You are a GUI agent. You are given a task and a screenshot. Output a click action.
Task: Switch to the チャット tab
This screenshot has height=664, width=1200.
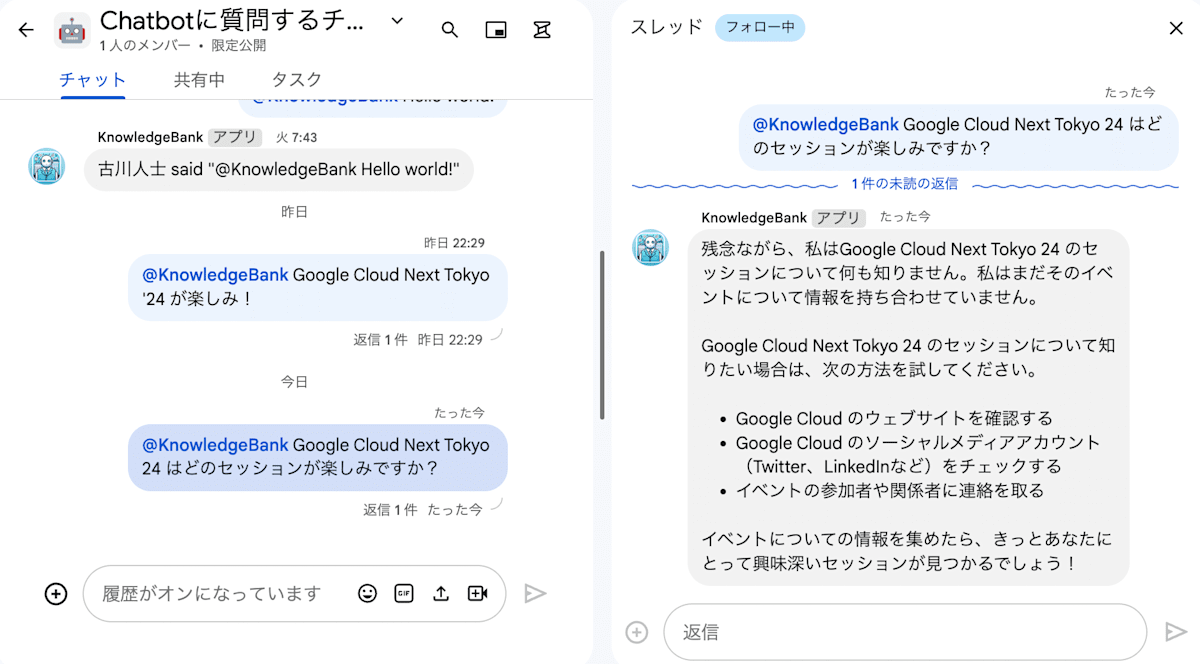click(93, 80)
